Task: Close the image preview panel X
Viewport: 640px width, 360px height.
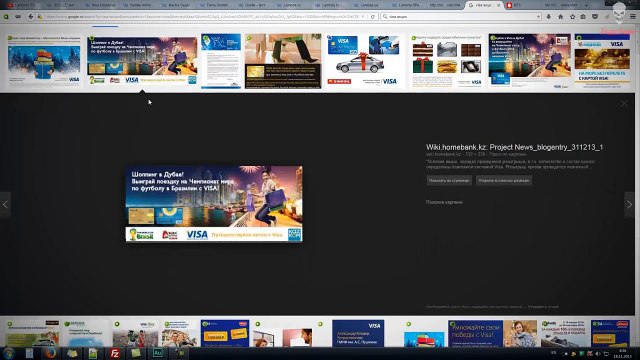Action: point(624,104)
